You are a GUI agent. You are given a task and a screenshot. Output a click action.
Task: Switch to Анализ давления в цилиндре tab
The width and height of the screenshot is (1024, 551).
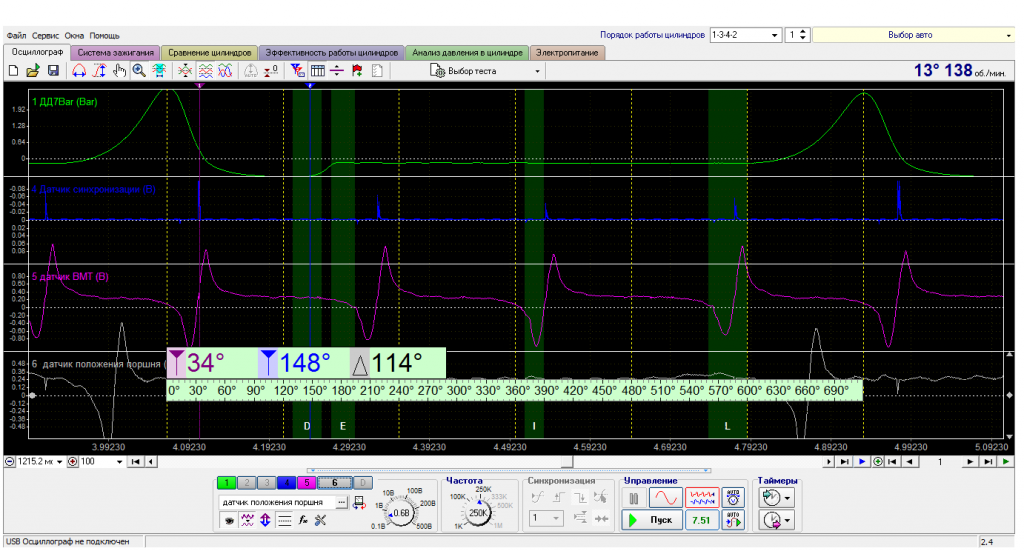click(x=467, y=53)
